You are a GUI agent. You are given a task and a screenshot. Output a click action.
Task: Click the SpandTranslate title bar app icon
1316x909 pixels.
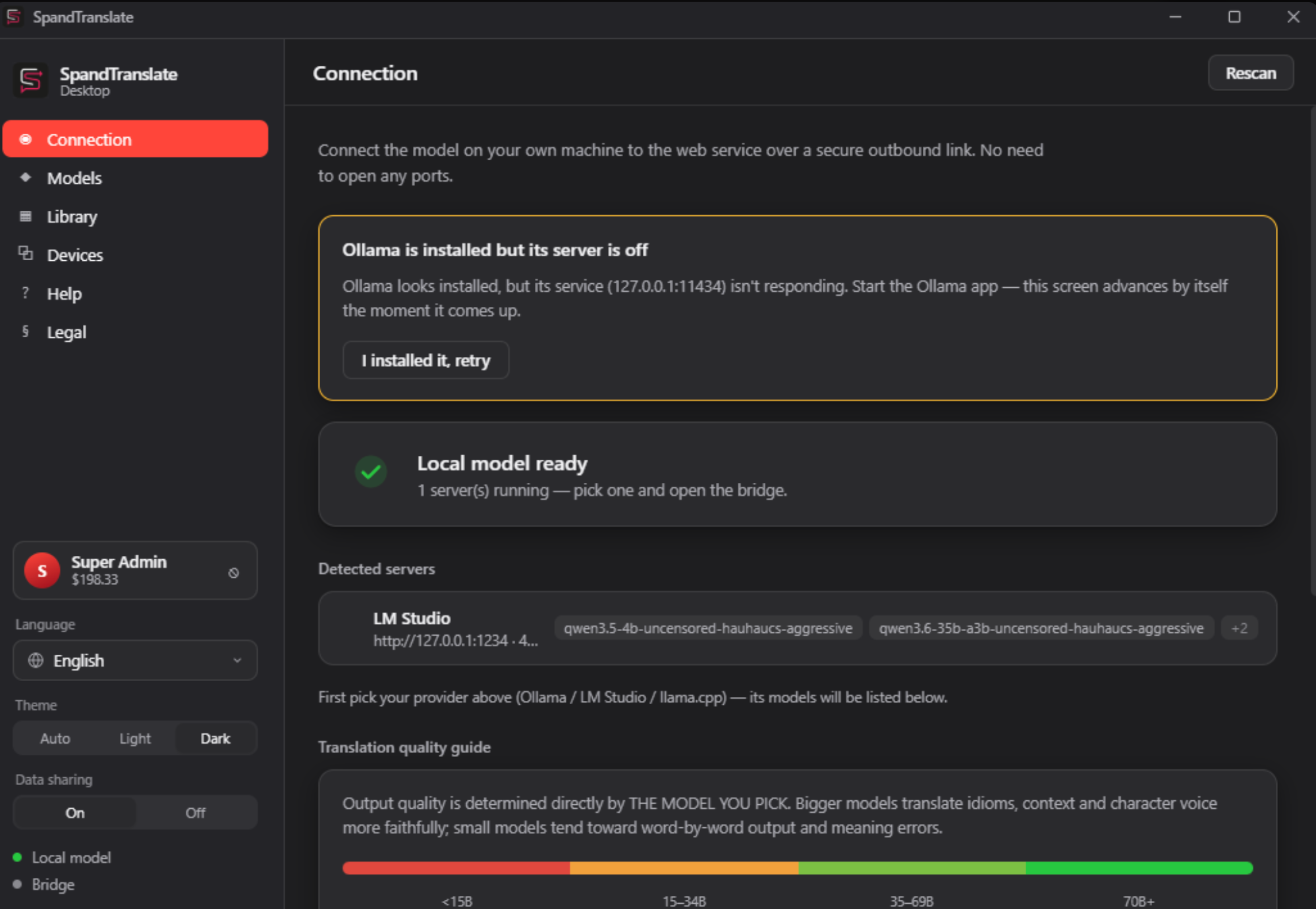14,17
